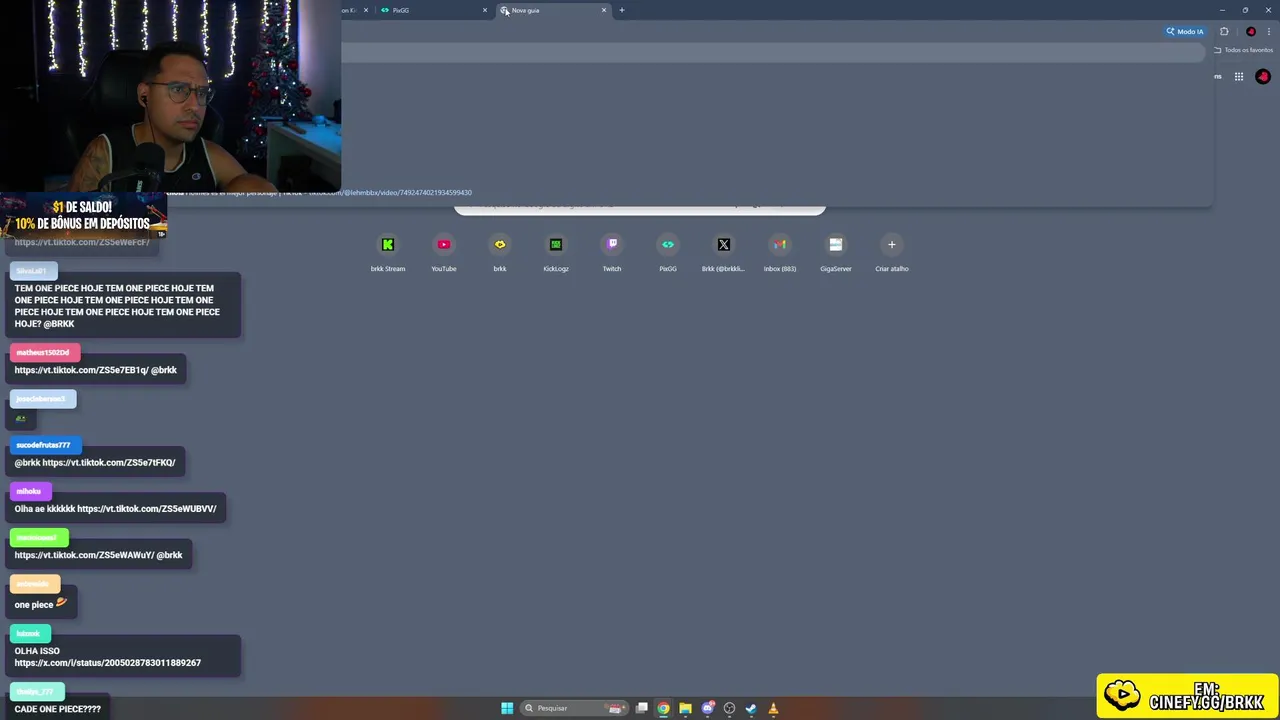Open OBS Studio from taskbar
1280x720 pixels.
(x=729, y=708)
